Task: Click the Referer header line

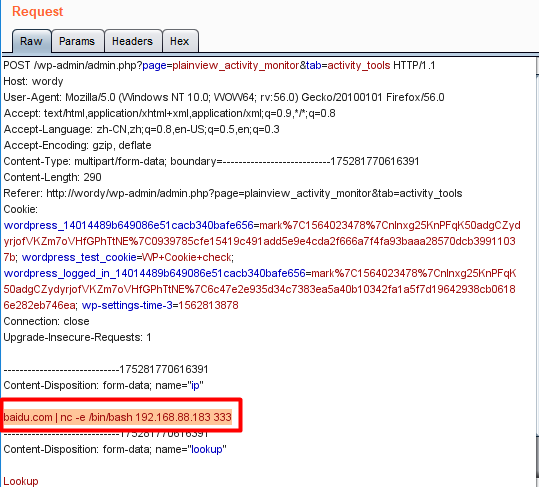Action: pyautogui.click(x=233, y=193)
